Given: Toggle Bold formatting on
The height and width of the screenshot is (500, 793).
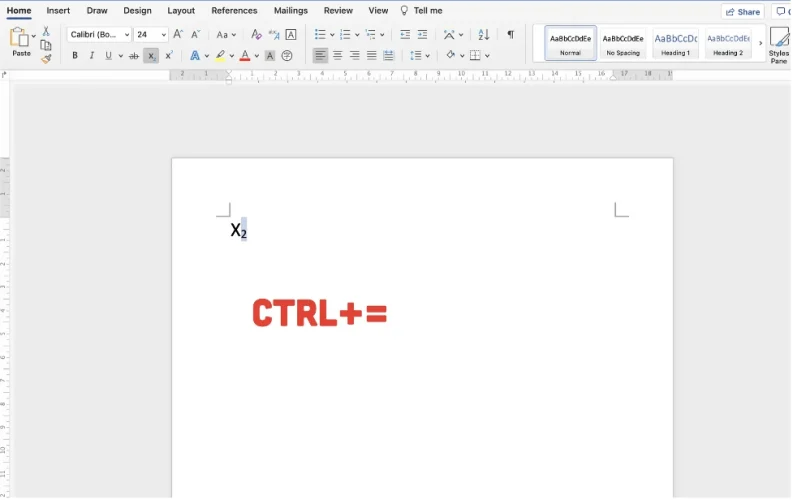Looking at the screenshot, I should pos(75,56).
